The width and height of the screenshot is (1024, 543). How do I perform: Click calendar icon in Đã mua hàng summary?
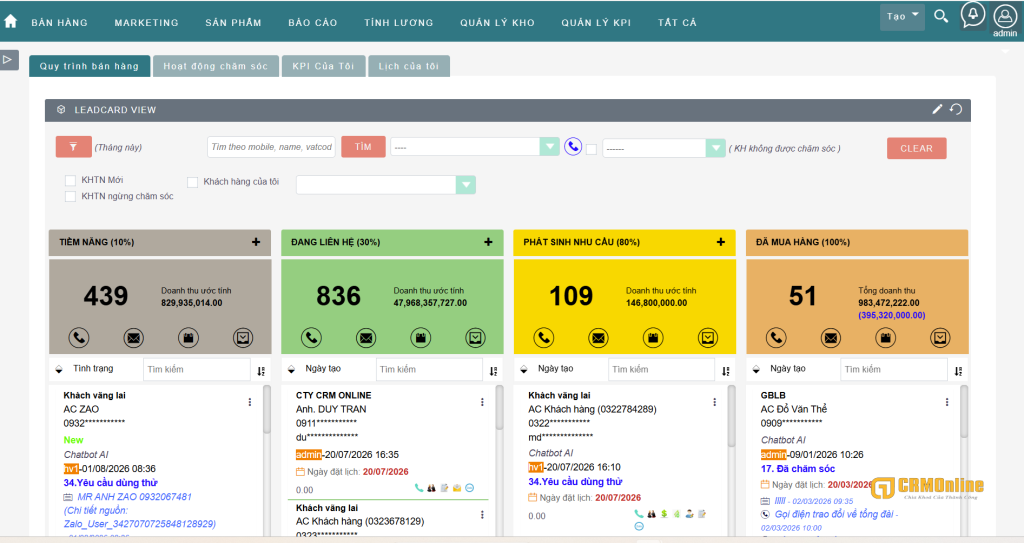click(x=886, y=338)
